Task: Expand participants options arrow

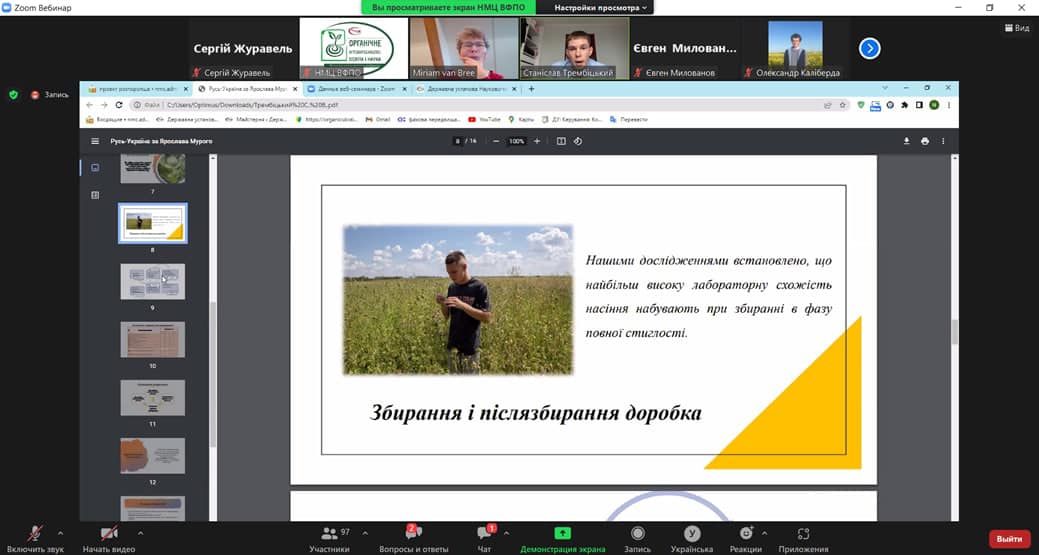Action: pyautogui.click(x=365, y=532)
